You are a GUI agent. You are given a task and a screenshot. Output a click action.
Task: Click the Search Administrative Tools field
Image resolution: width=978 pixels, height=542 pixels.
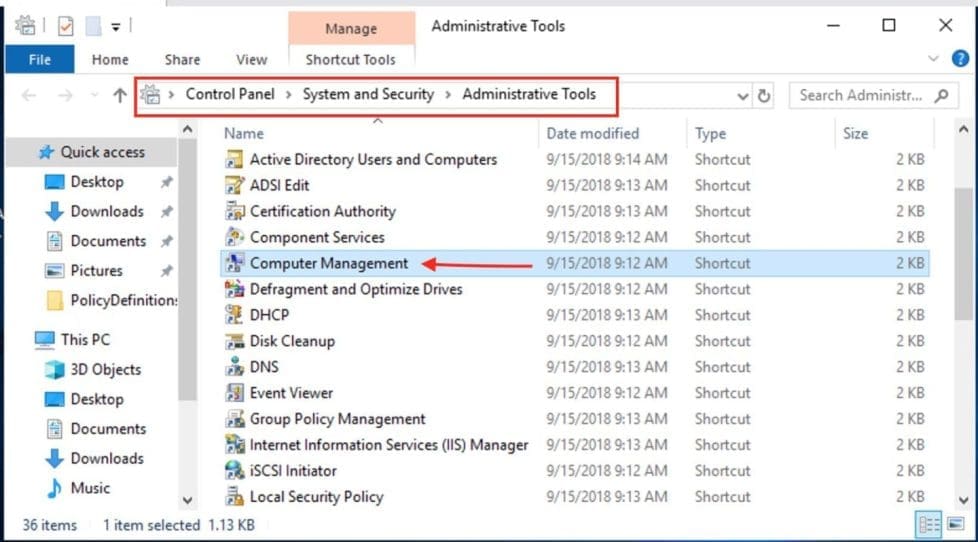860,96
